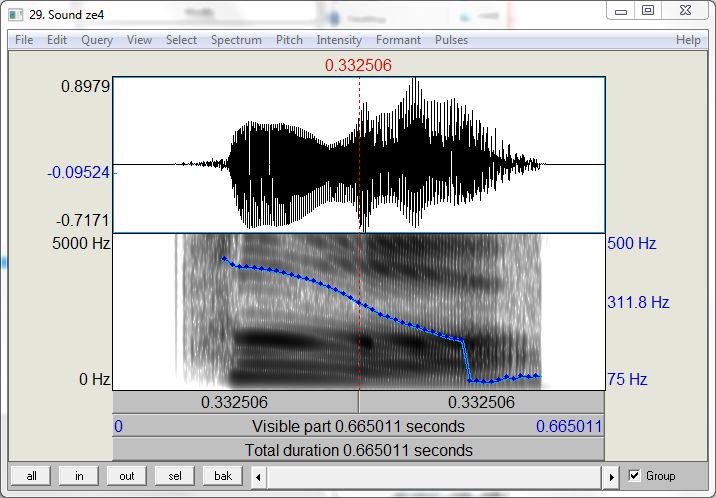The width and height of the screenshot is (716, 498).
Task: Click the 'all' zoom button
Action: [32, 476]
